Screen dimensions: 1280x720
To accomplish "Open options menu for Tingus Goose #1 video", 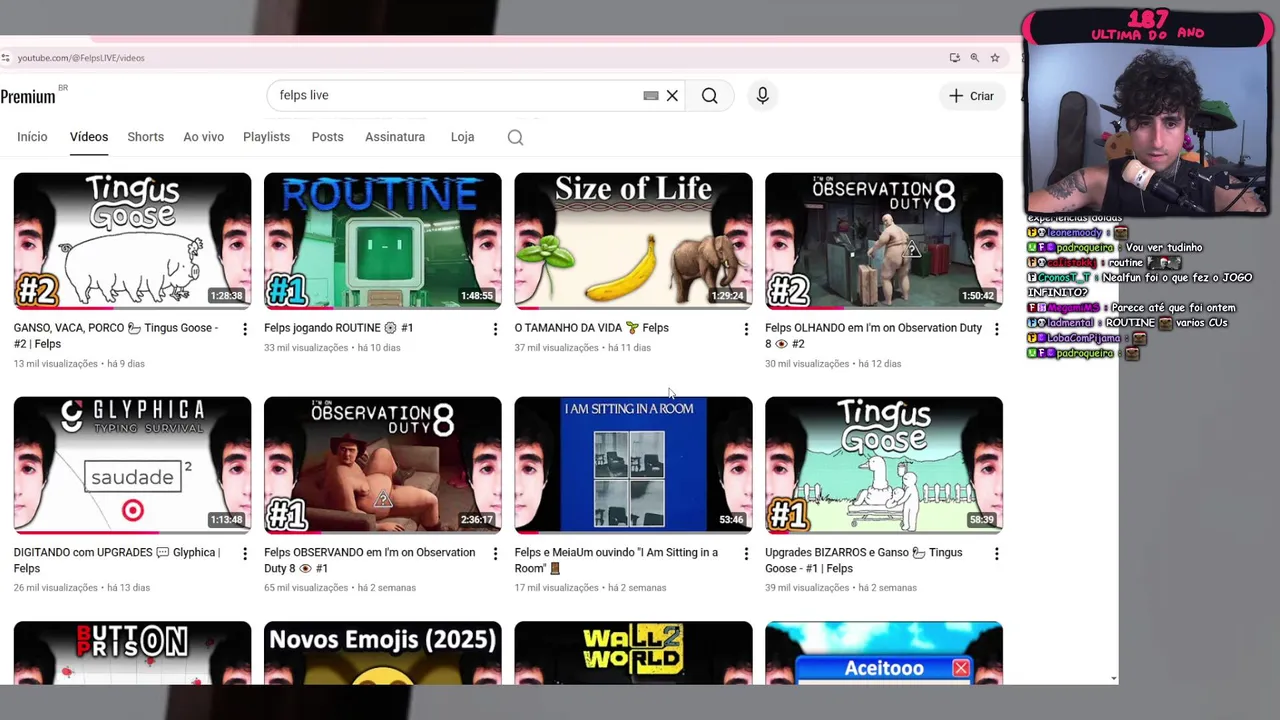I will pyautogui.click(x=996, y=553).
